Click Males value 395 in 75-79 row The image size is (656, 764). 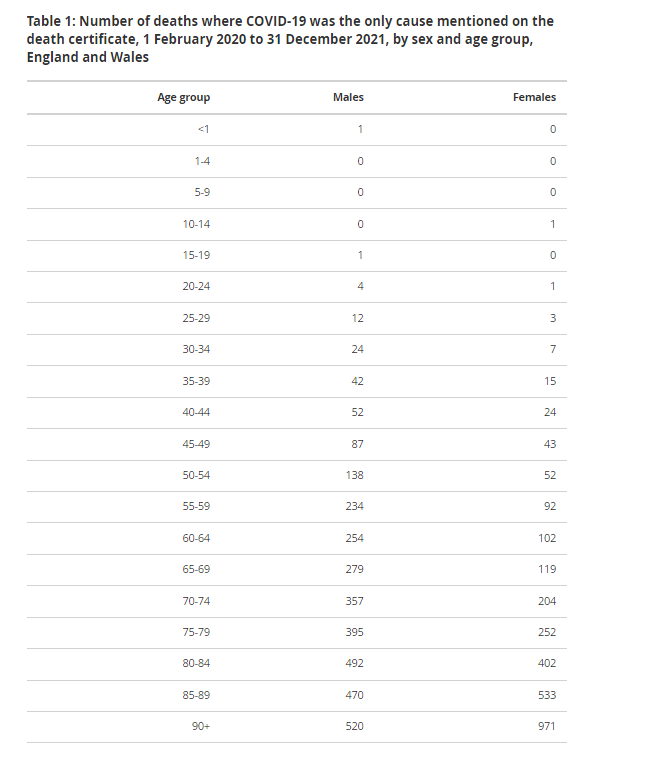[x=354, y=632]
